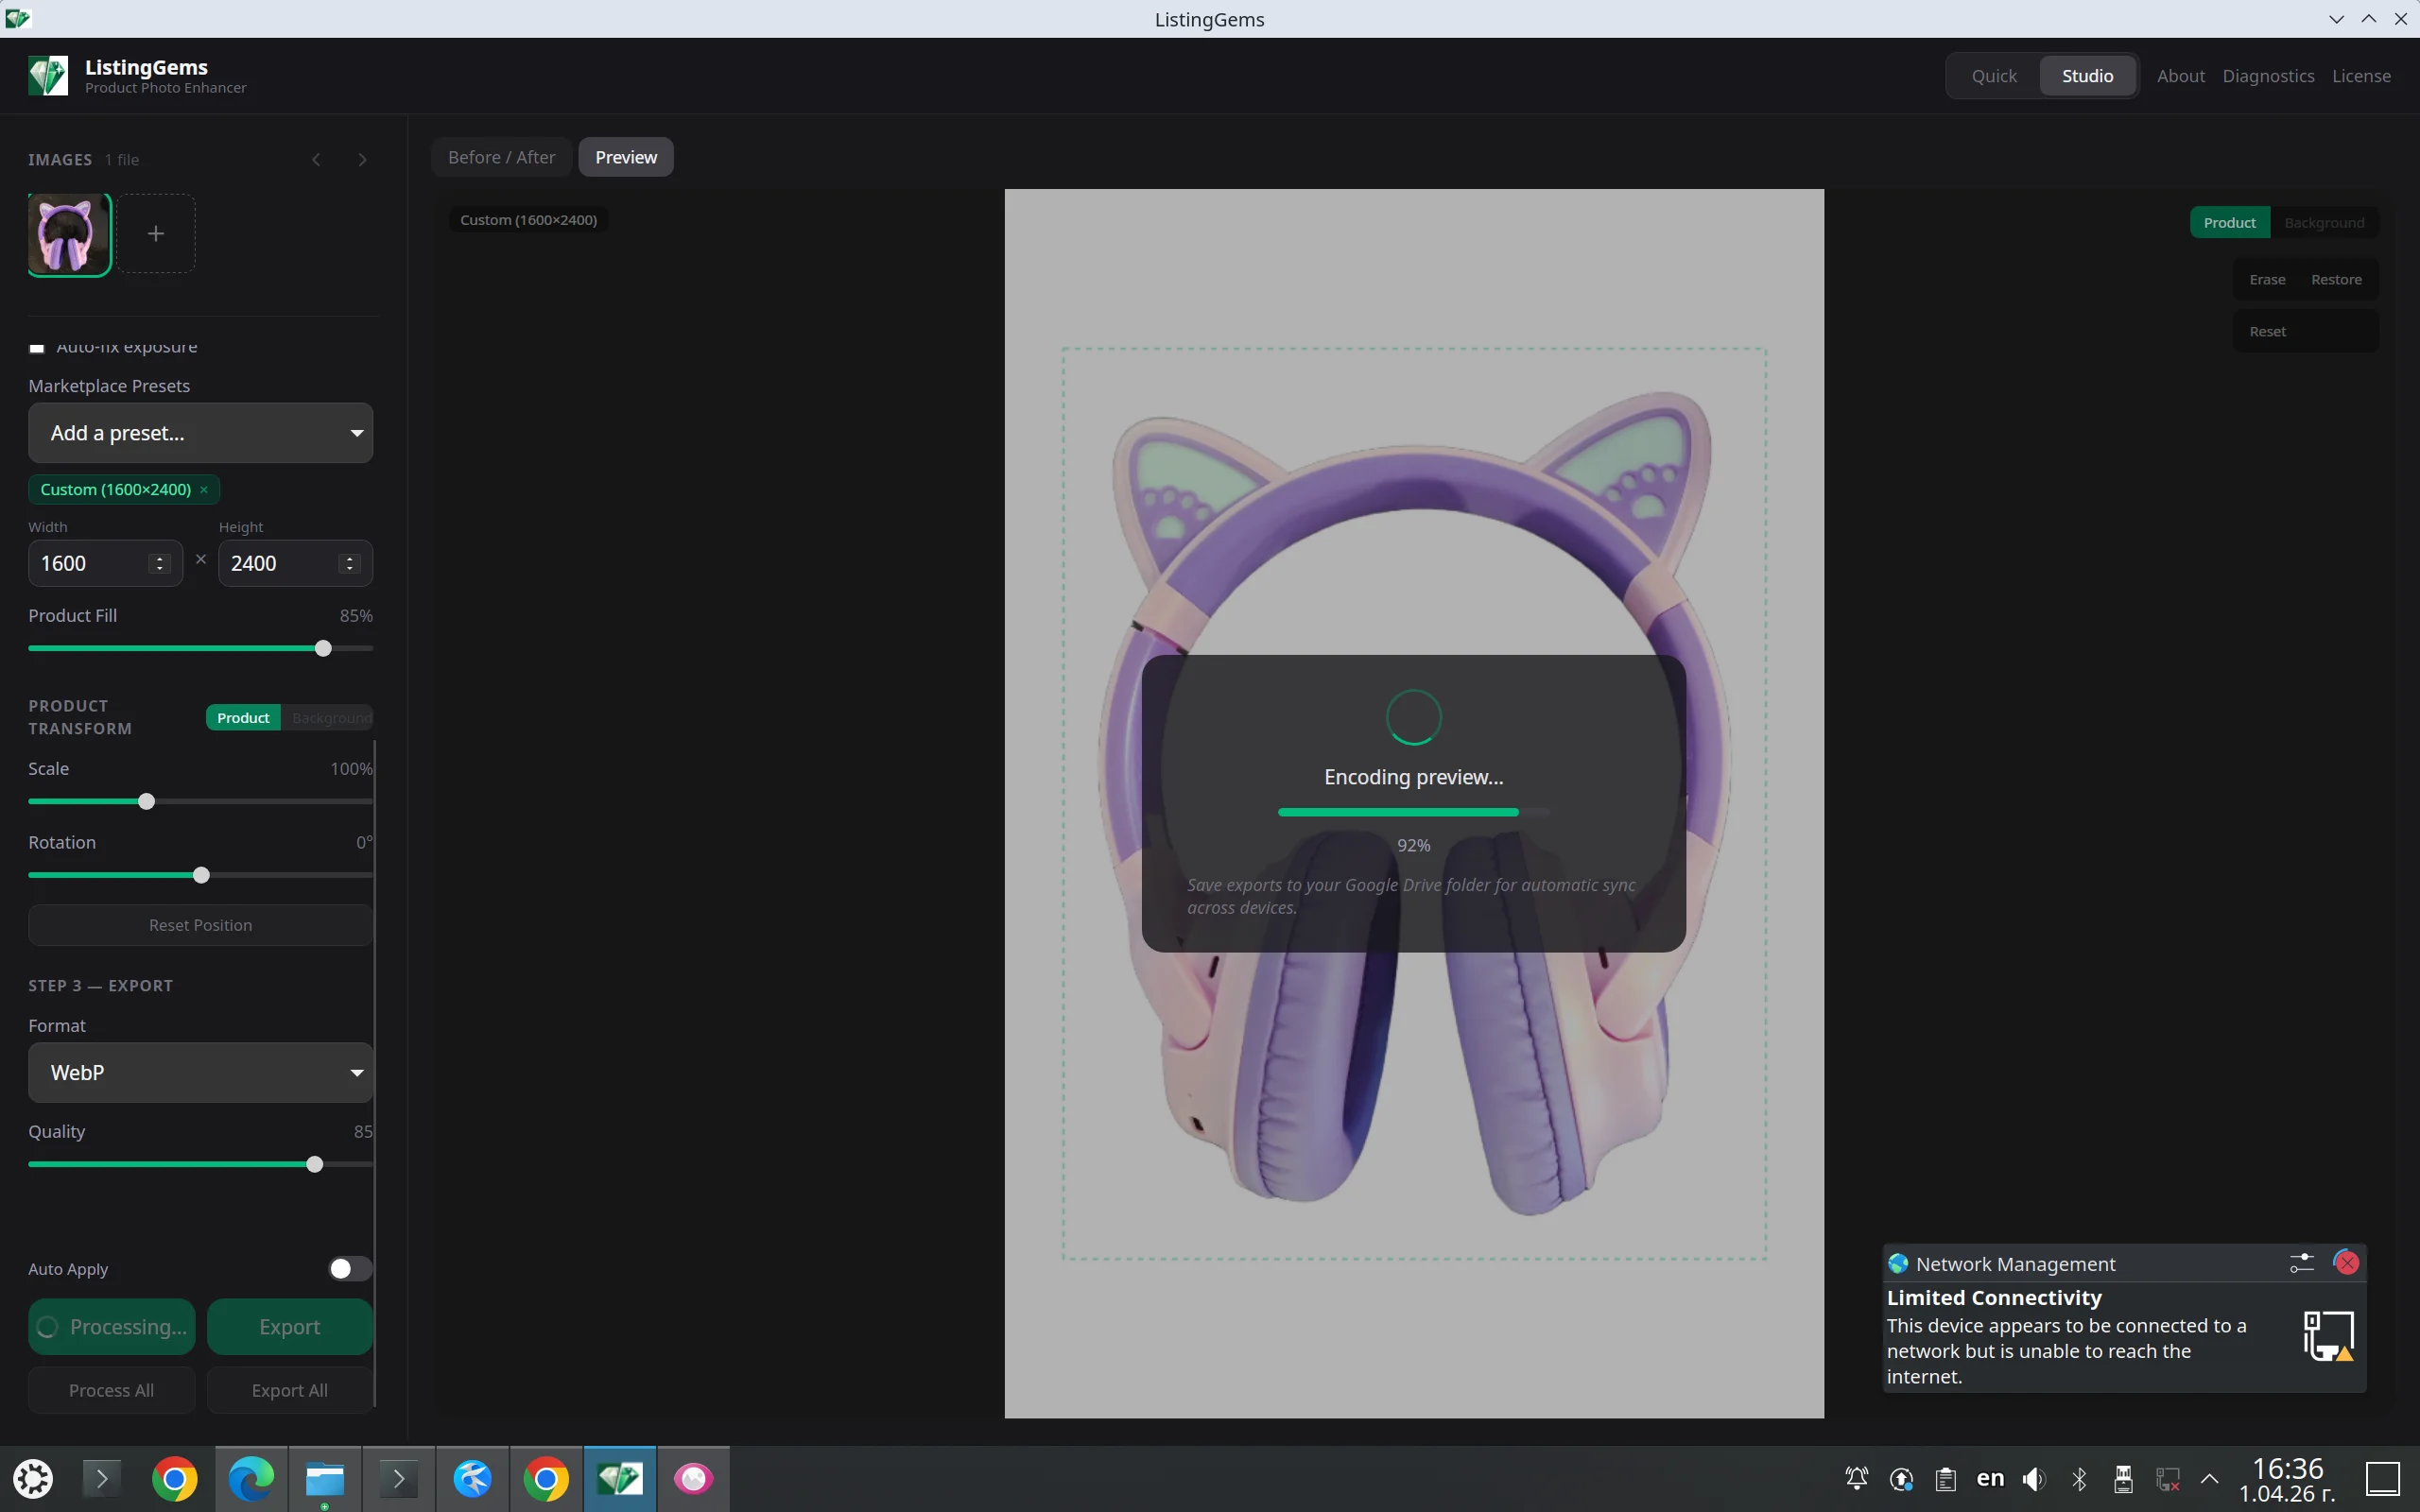Open the Add a preset dropdown
Image resolution: width=2420 pixels, height=1512 pixels.
[199, 432]
